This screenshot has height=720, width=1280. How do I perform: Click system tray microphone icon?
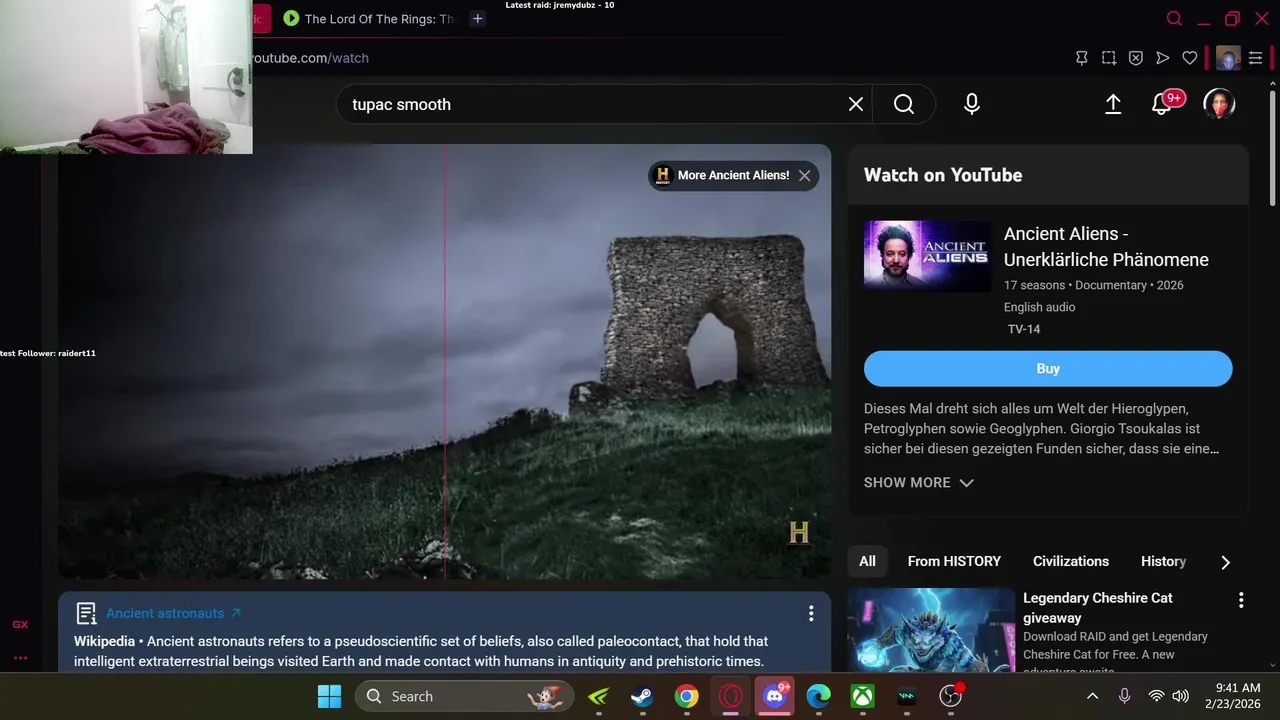[1124, 696]
